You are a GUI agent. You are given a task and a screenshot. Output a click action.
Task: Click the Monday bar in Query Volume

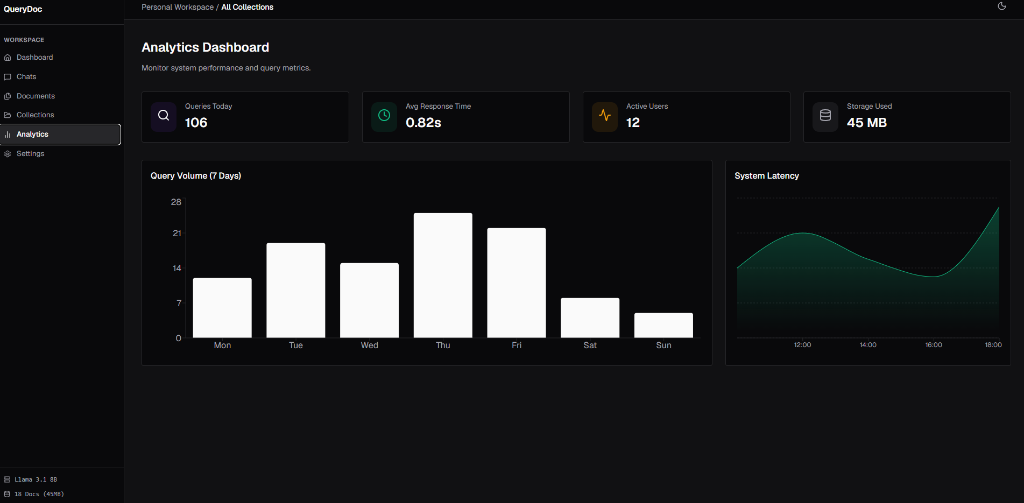[222, 308]
